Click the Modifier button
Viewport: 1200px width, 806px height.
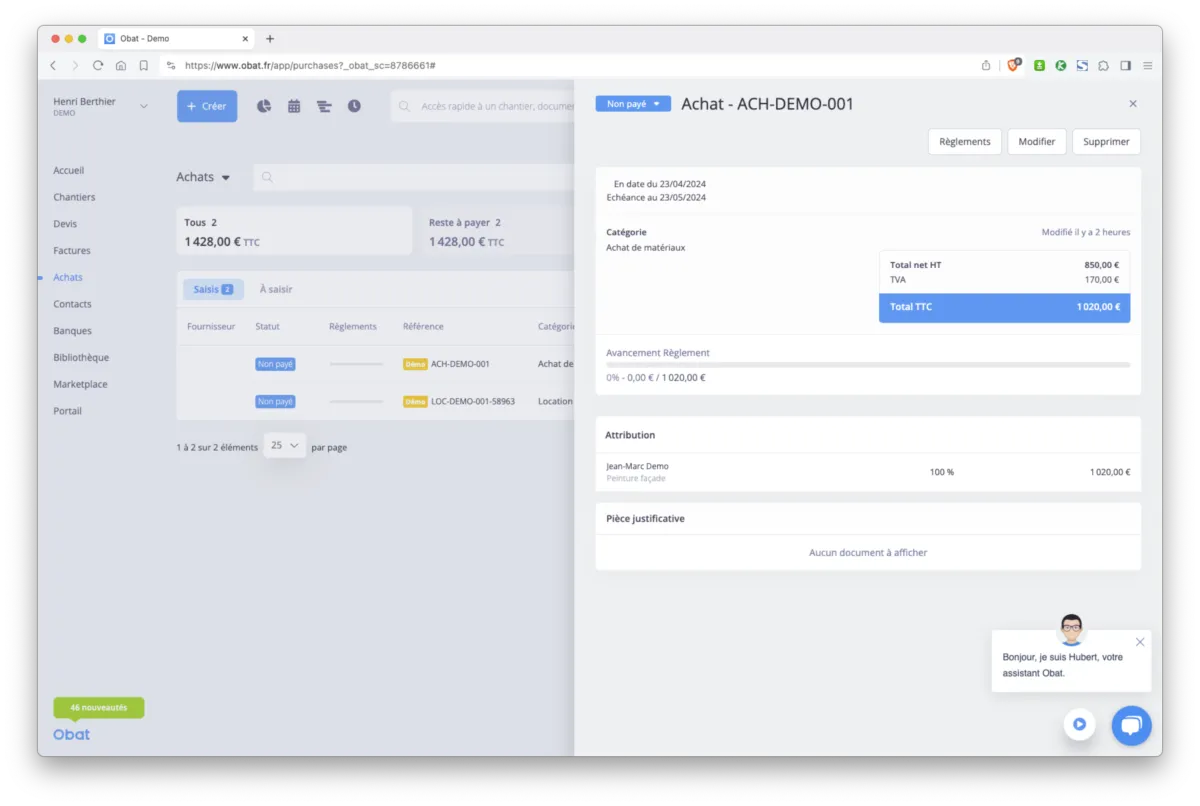[x=1037, y=142]
